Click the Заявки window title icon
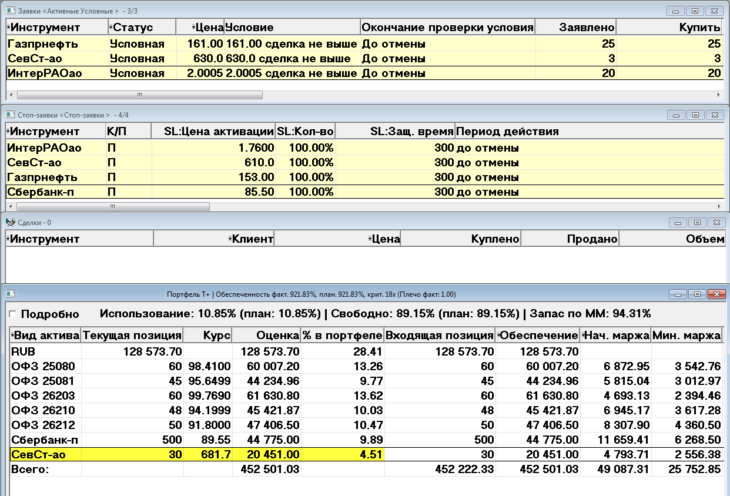730x496 pixels. click(11, 10)
